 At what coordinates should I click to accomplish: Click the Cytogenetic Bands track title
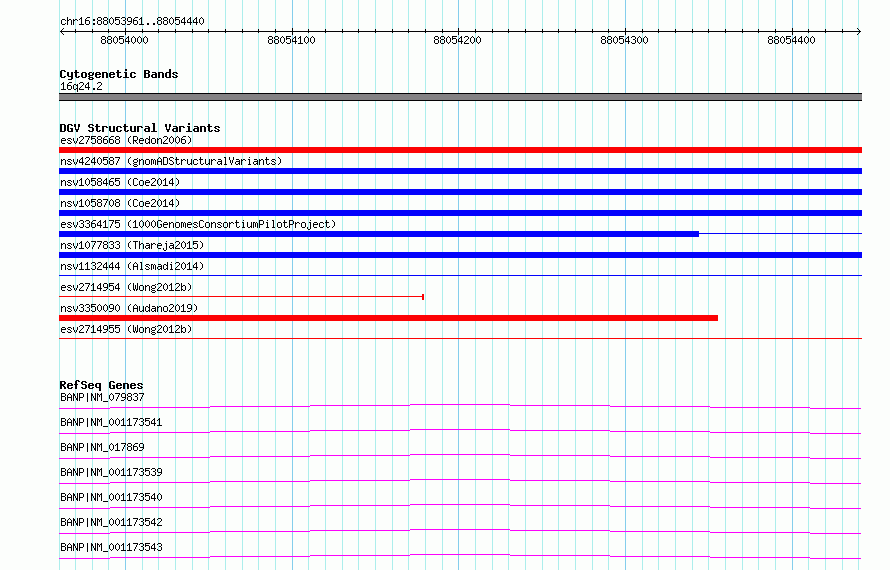(x=119, y=74)
